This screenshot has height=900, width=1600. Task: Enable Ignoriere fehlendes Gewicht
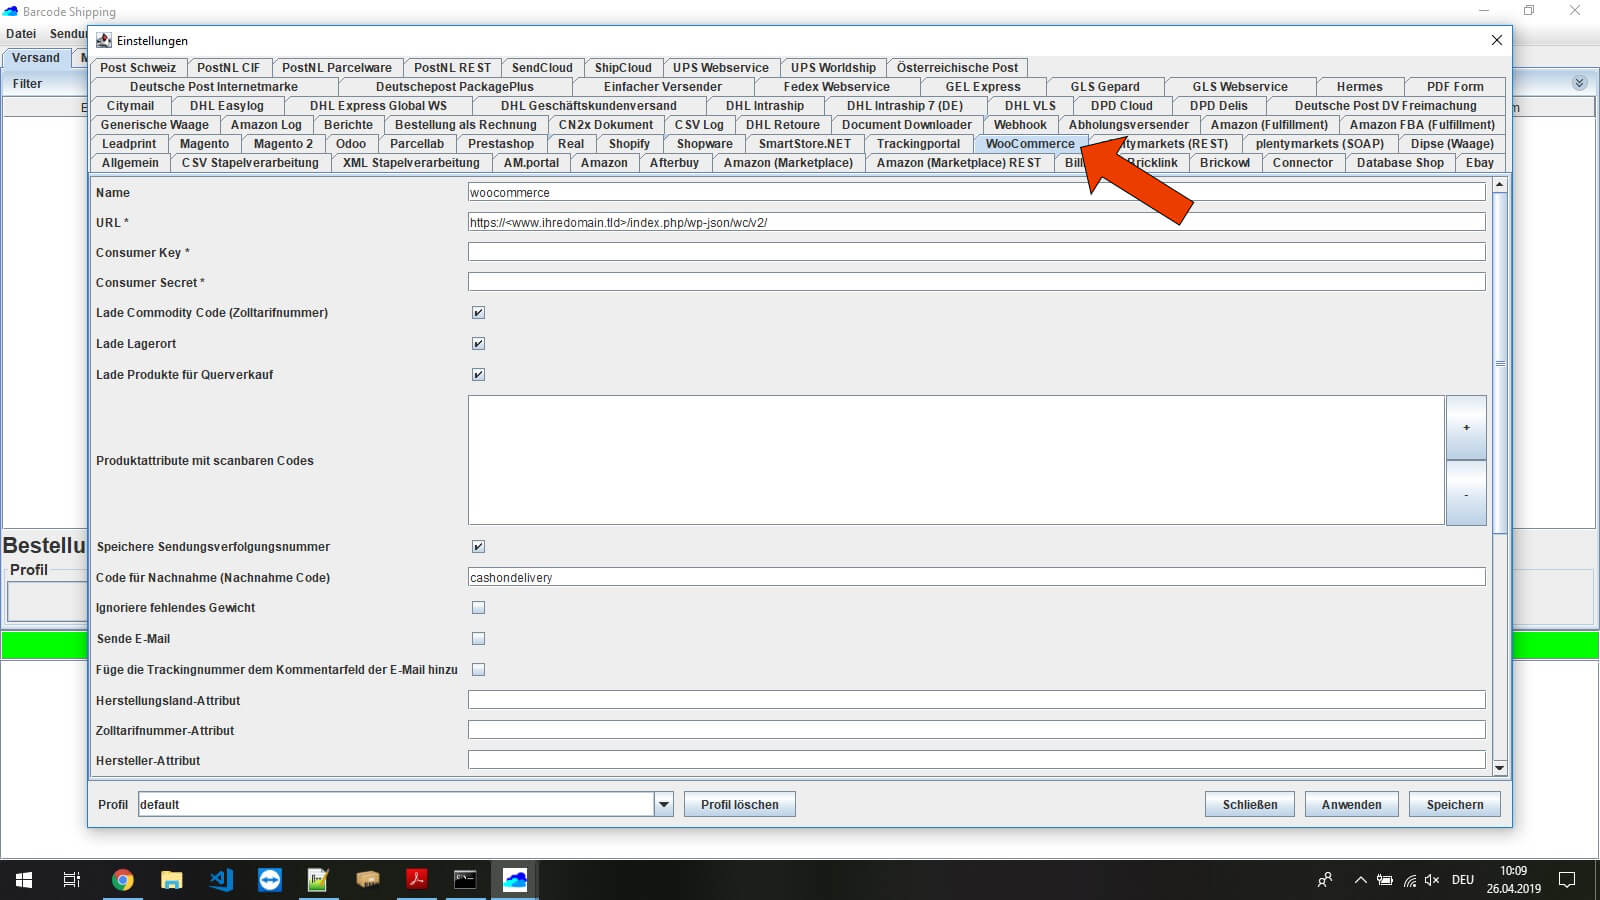[478, 608]
